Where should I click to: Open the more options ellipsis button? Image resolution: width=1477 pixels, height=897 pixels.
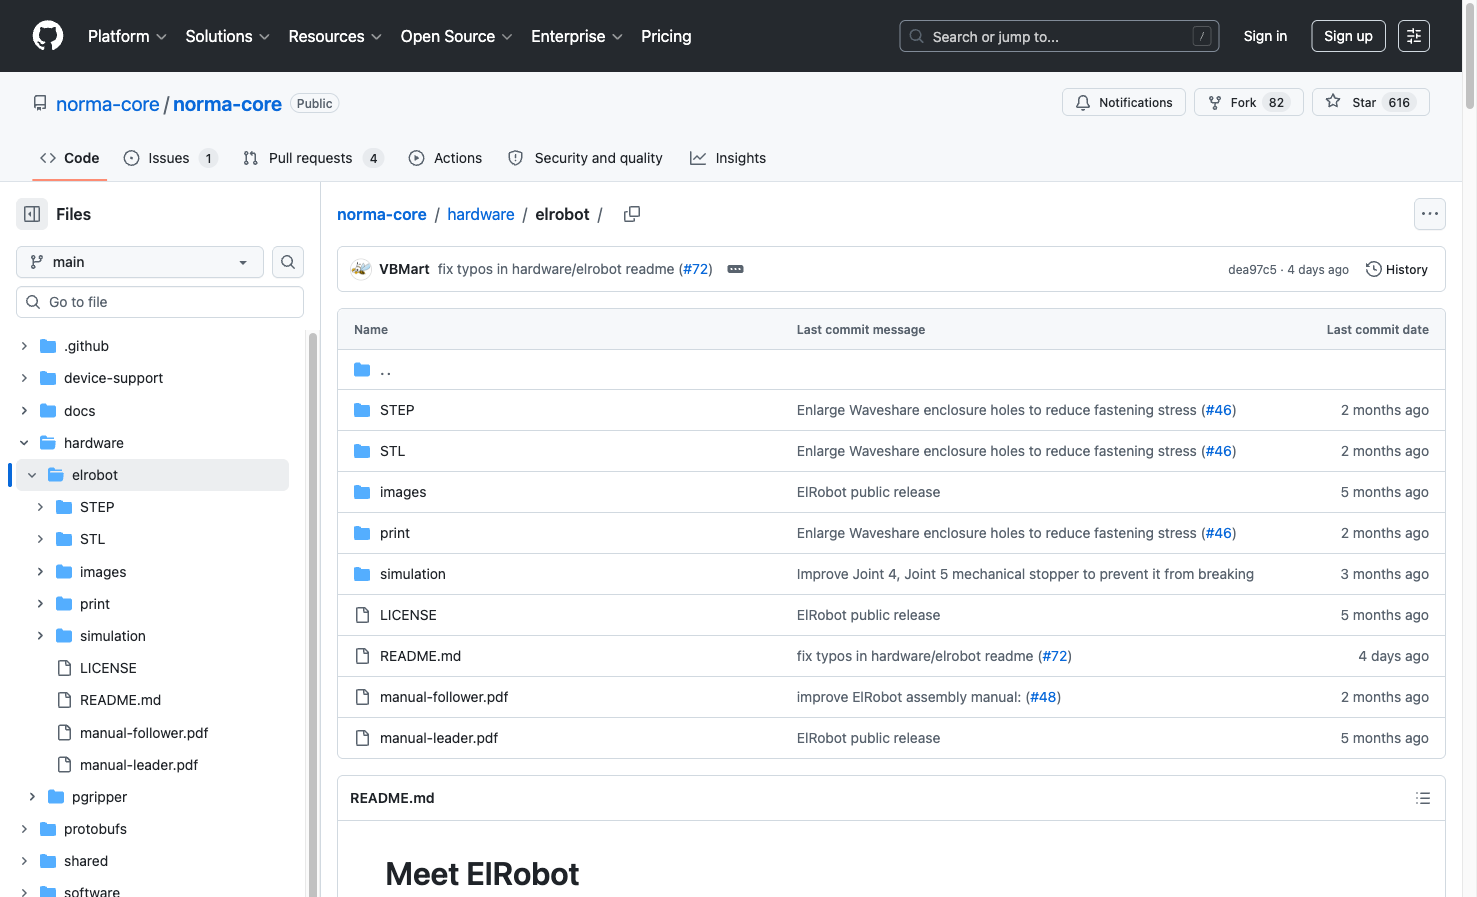point(1430,214)
